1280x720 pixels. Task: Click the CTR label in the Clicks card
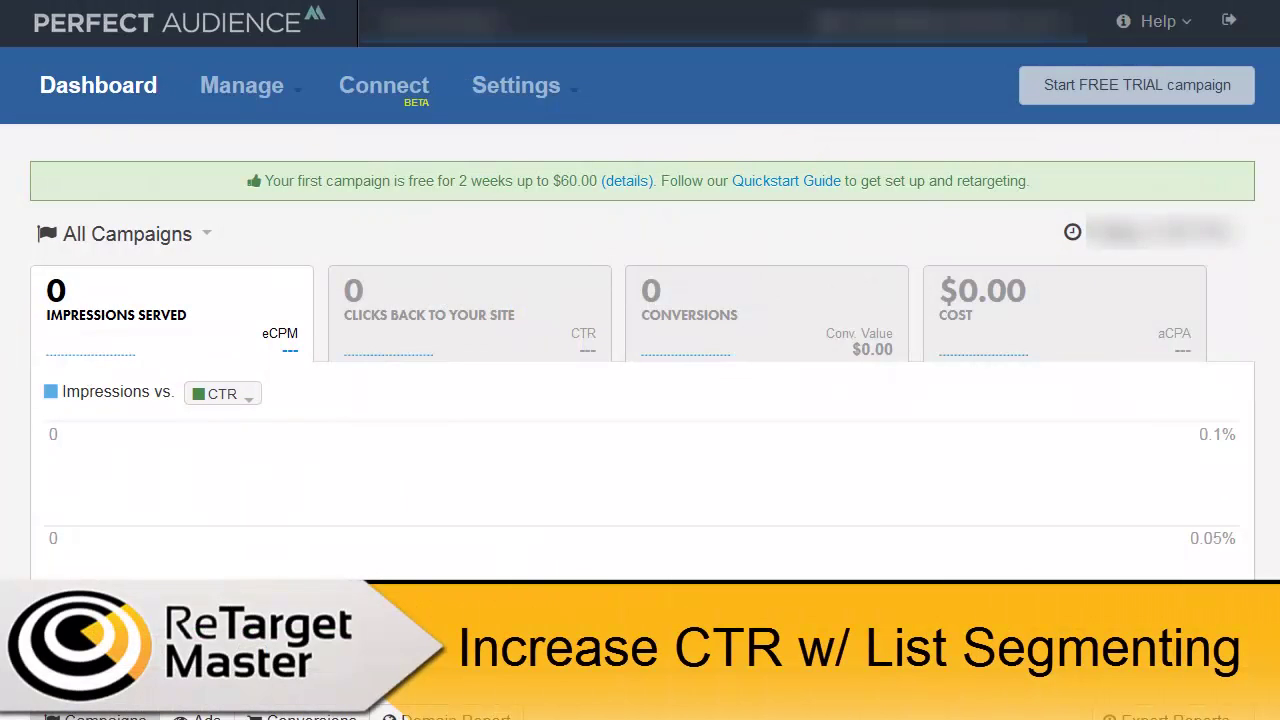click(583, 333)
